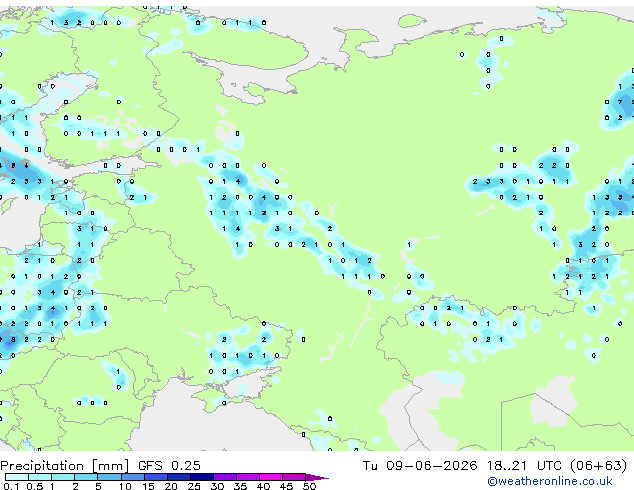This screenshot has width=634, height=490.
Task: Click the legend label "0.5"
Action: 35,486
